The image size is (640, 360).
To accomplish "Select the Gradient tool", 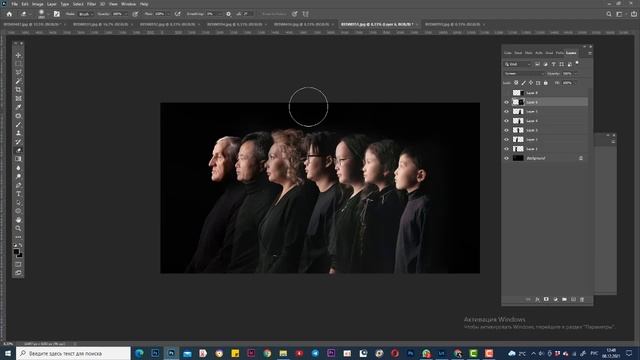I will [x=18, y=159].
